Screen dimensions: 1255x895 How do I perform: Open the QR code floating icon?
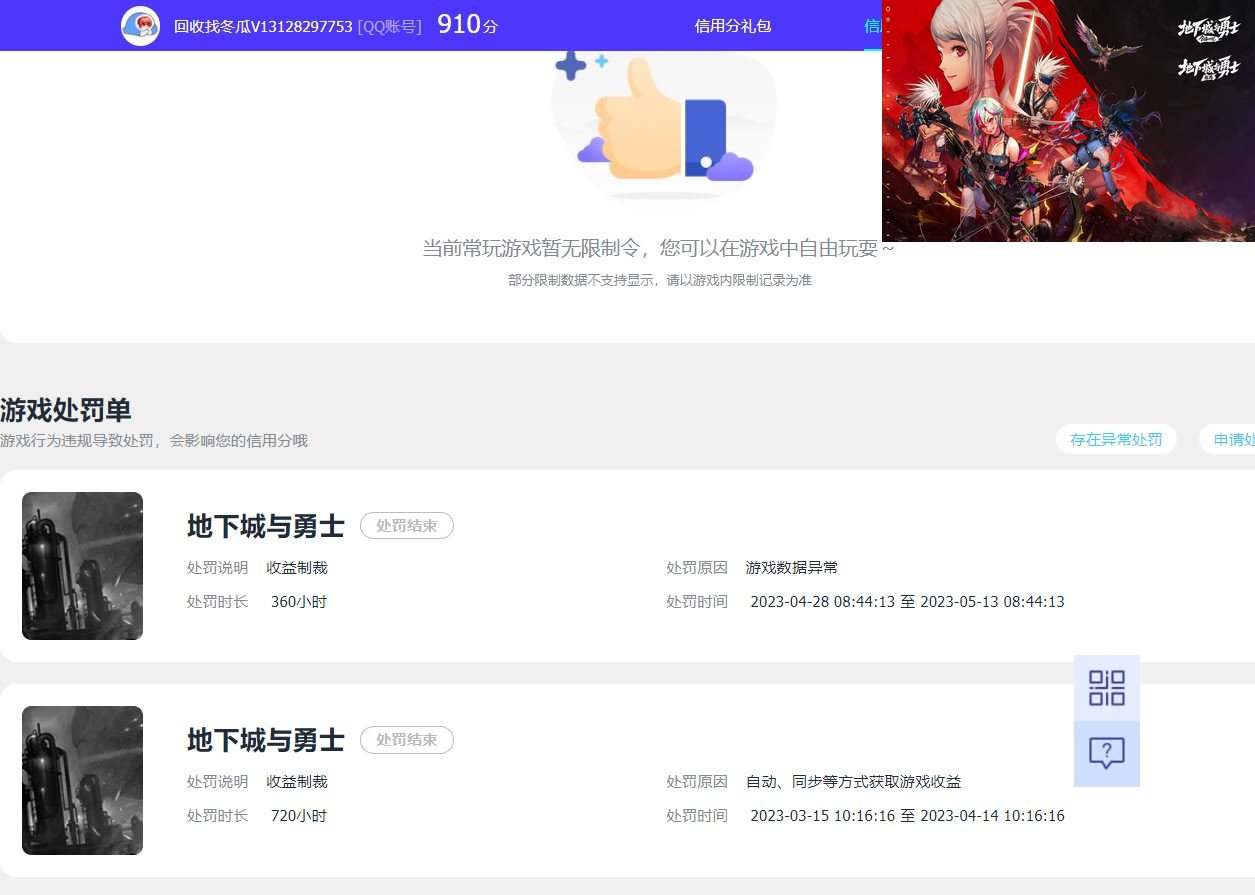coord(1107,688)
